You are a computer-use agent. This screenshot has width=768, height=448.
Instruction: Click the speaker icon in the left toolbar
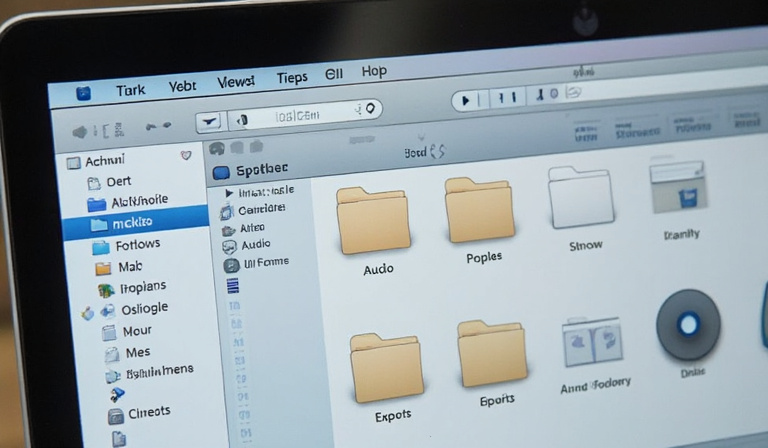click(x=80, y=132)
